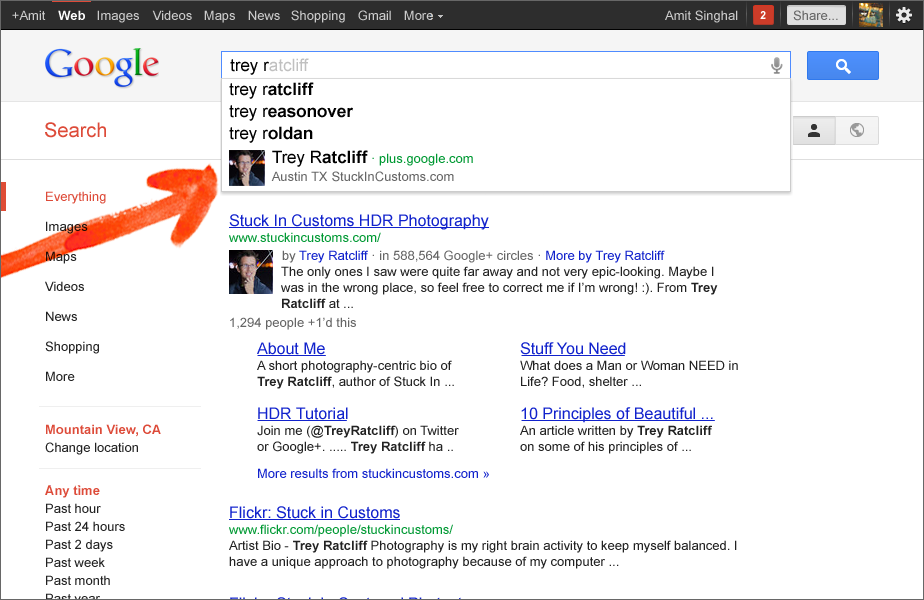This screenshot has height=600, width=924.
Task: Click the microphone voice search icon
Action: pyautogui.click(x=776, y=66)
